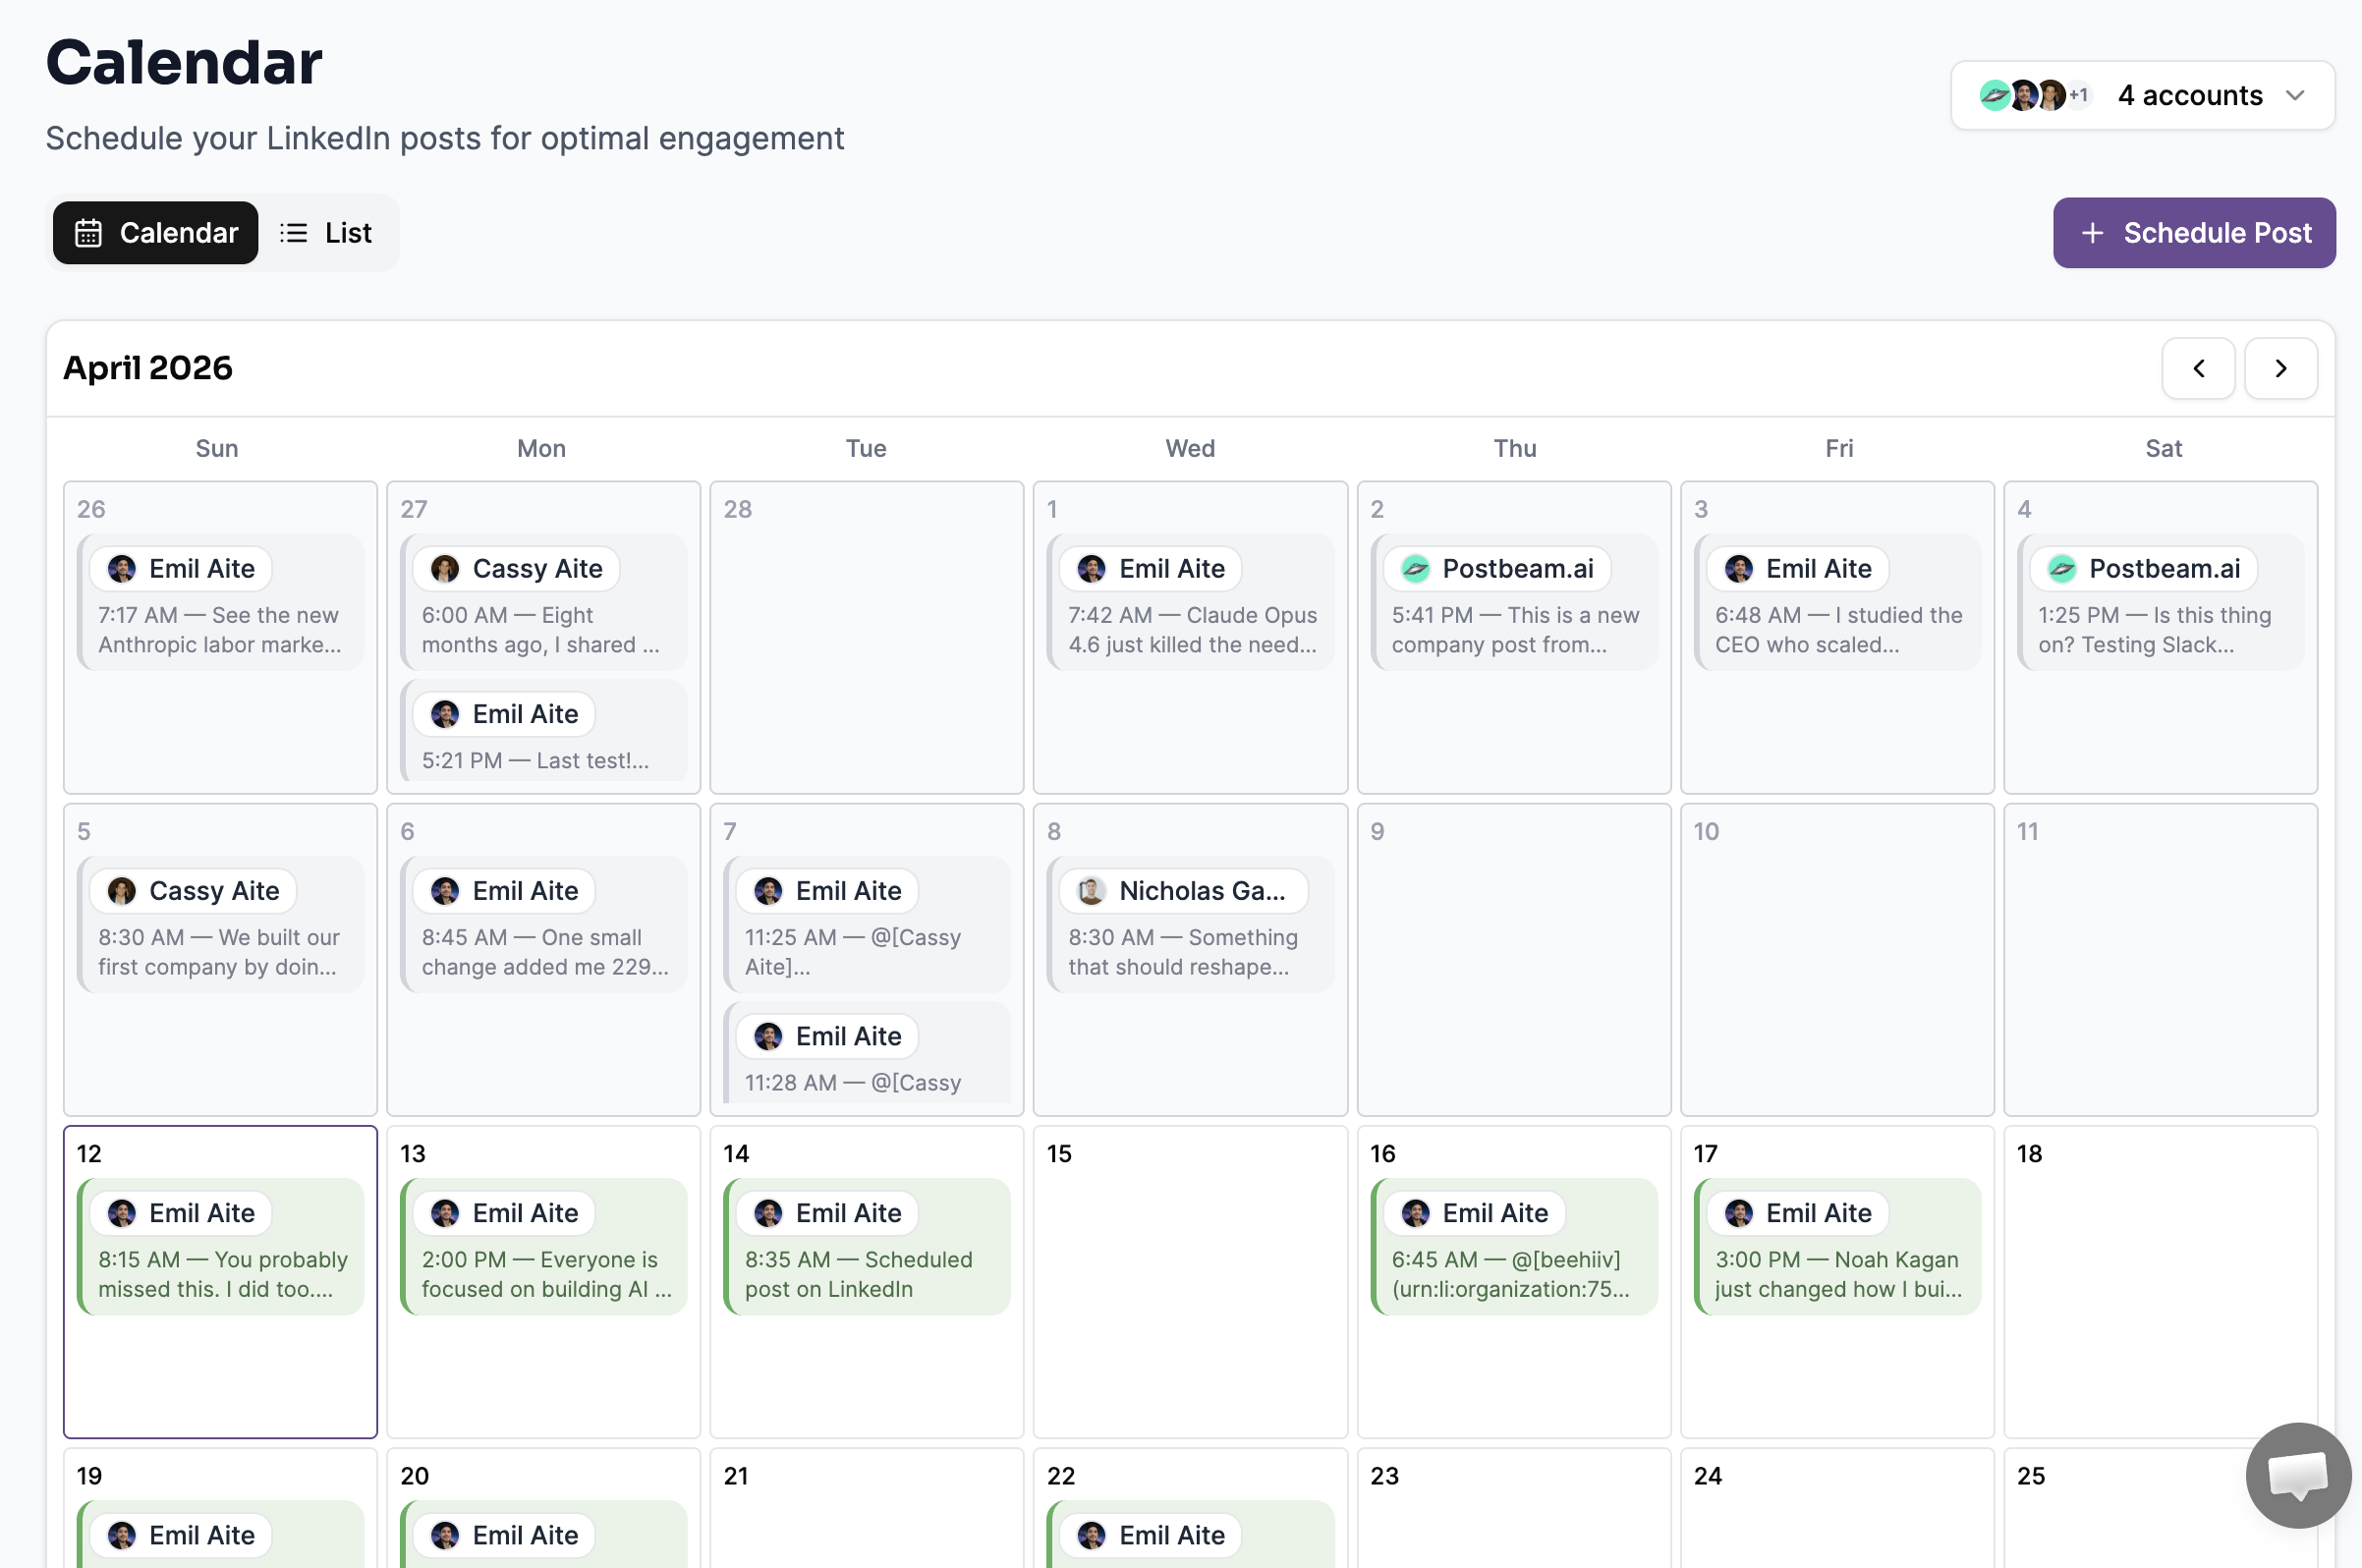Open the 6:00 AM Cassy Aite post
This screenshot has width=2362, height=1568.
(544, 629)
